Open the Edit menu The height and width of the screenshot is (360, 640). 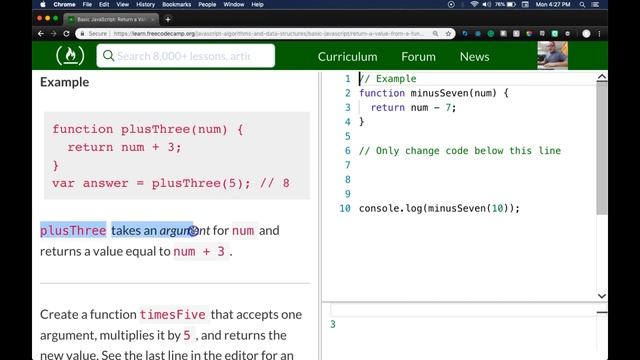(104, 4)
